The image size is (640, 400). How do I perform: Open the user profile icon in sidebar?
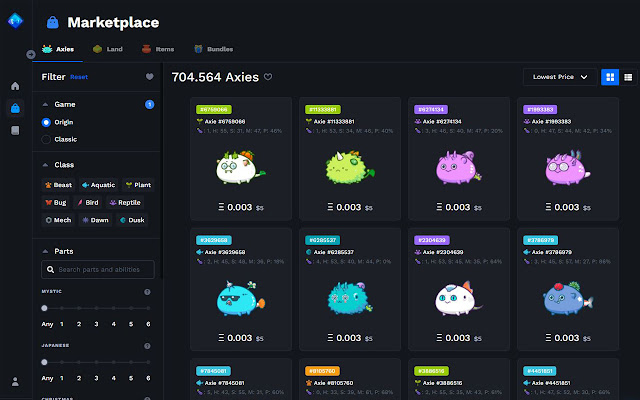coord(15,381)
